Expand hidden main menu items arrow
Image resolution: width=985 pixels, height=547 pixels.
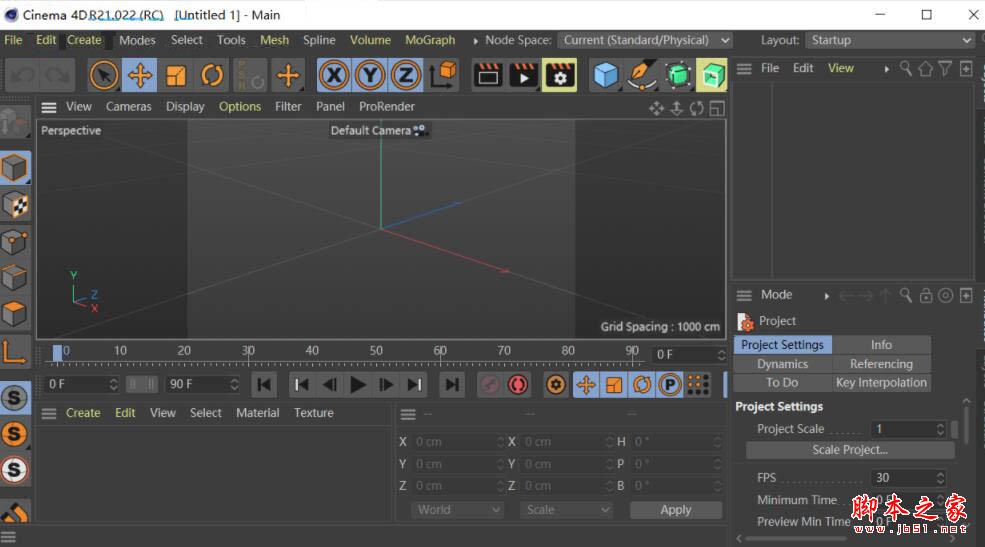[476, 41]
